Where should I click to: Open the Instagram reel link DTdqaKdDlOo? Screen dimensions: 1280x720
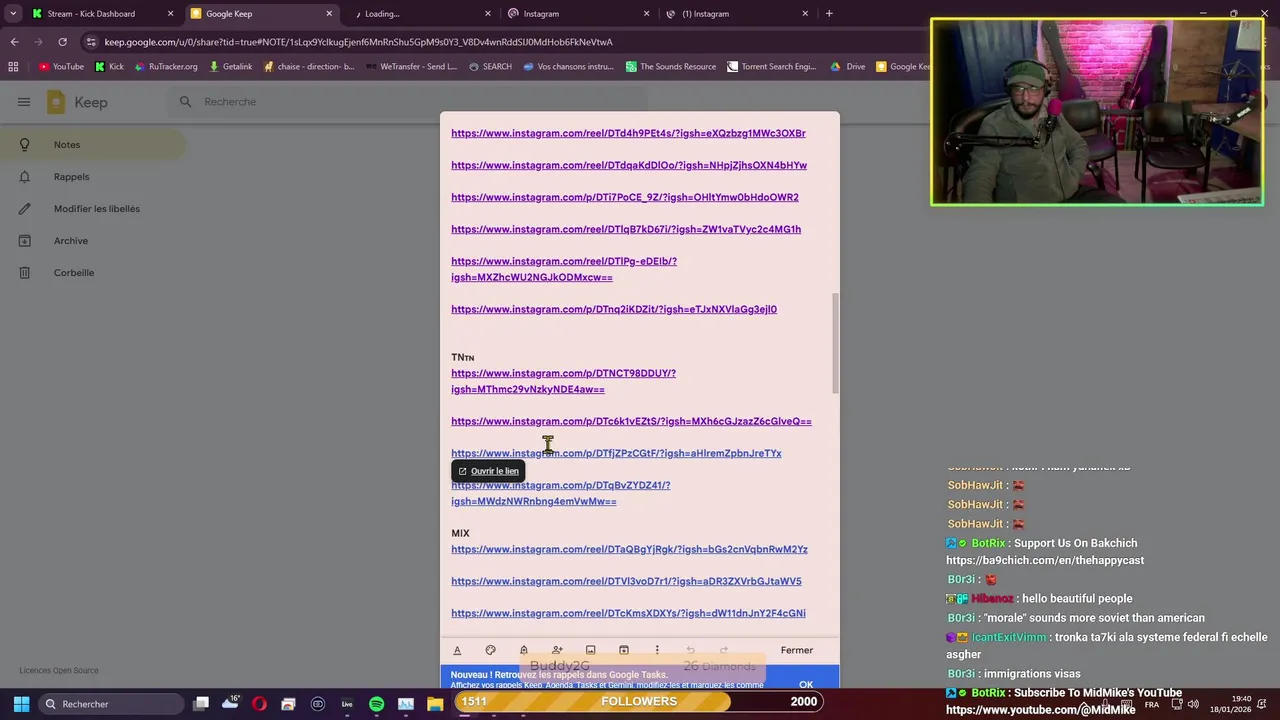pos(629,165)
